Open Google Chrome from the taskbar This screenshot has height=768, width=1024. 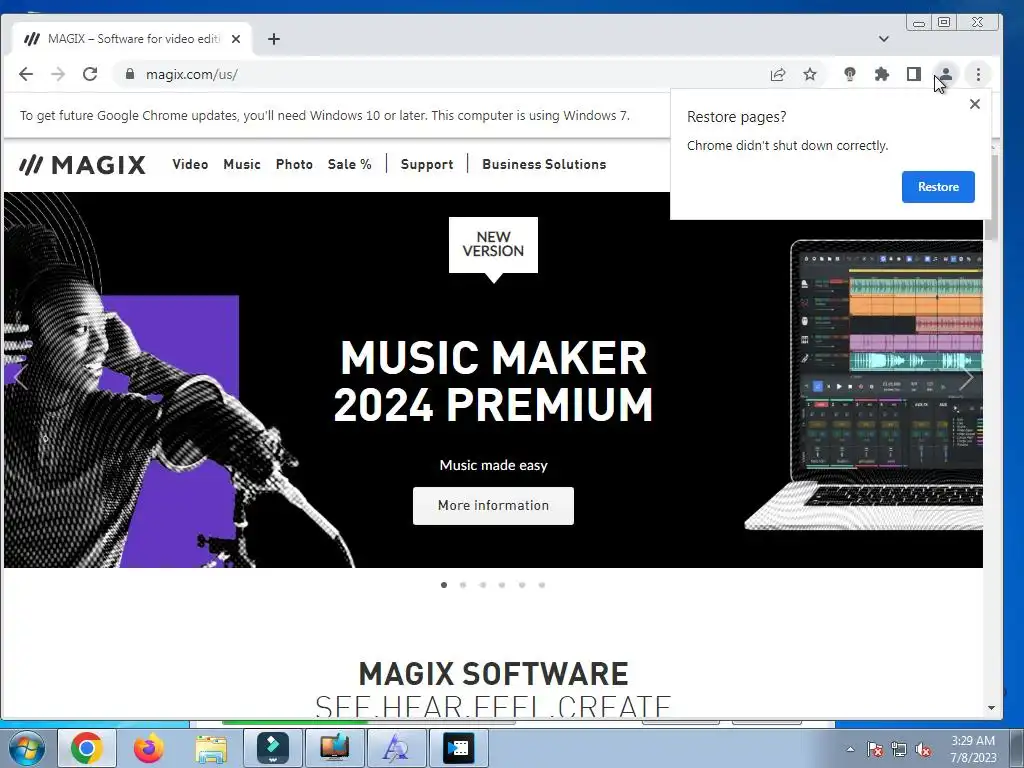(87, 748)
